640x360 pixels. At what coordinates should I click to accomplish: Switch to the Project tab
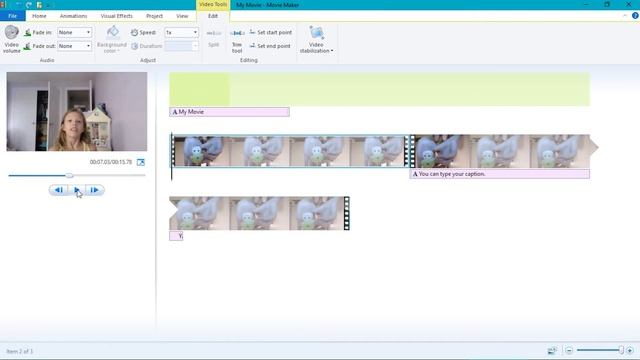(154, 16)
